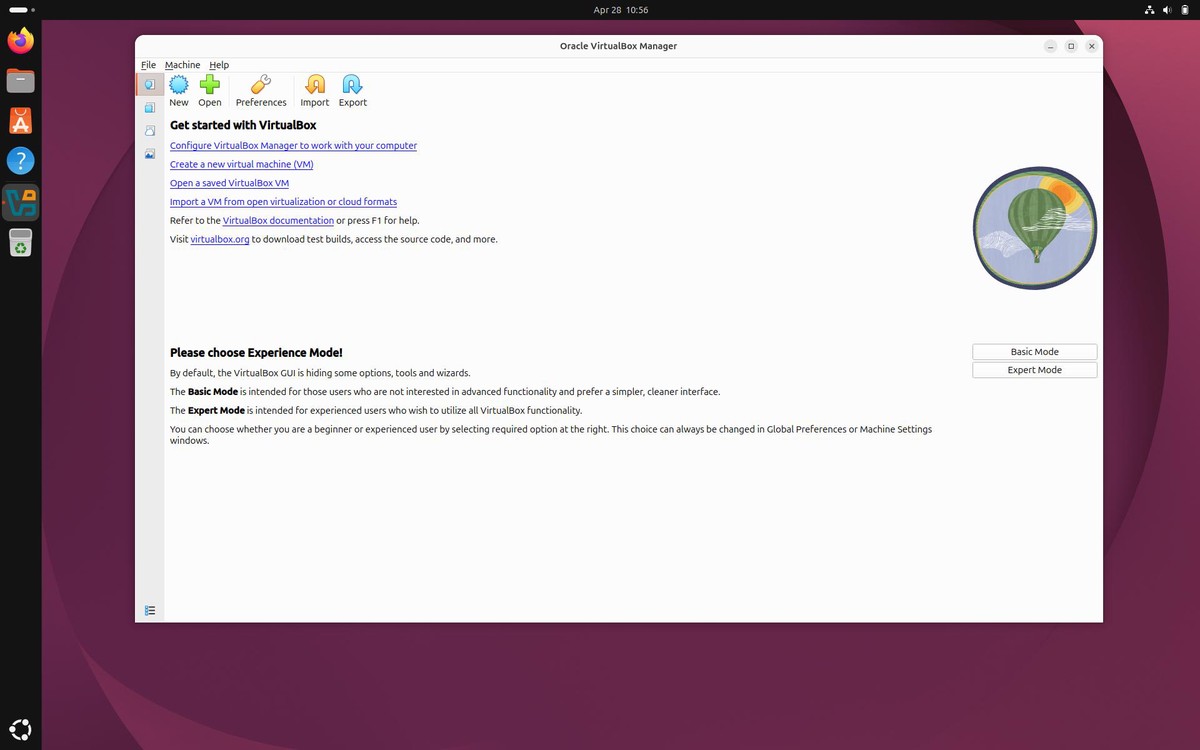Open Preferences via the wrench icon
Viewport: 1200px width, 750px height.
(261, 85)
